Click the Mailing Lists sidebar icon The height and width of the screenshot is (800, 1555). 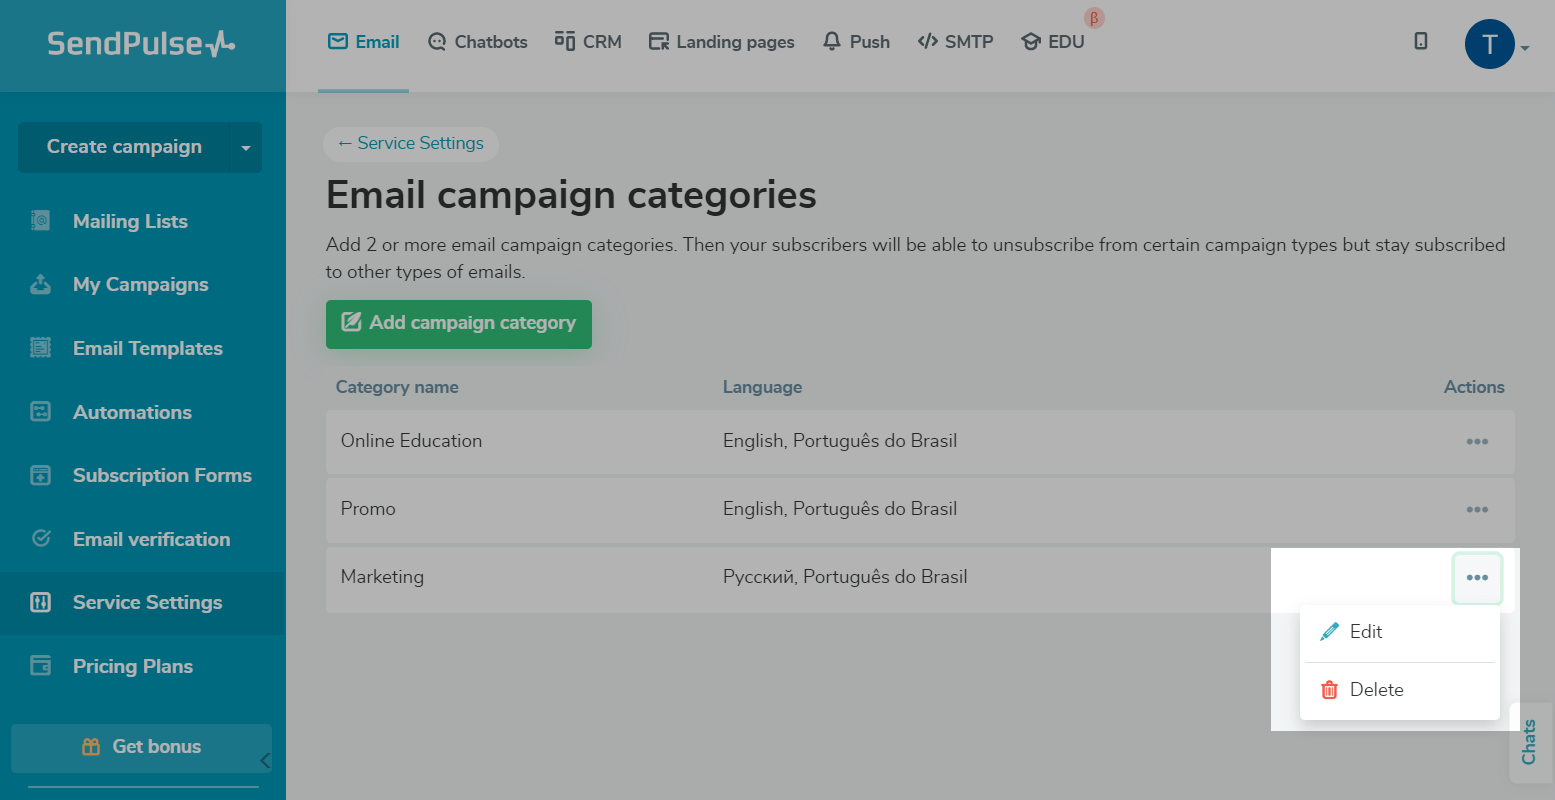(x=40, y=221)
